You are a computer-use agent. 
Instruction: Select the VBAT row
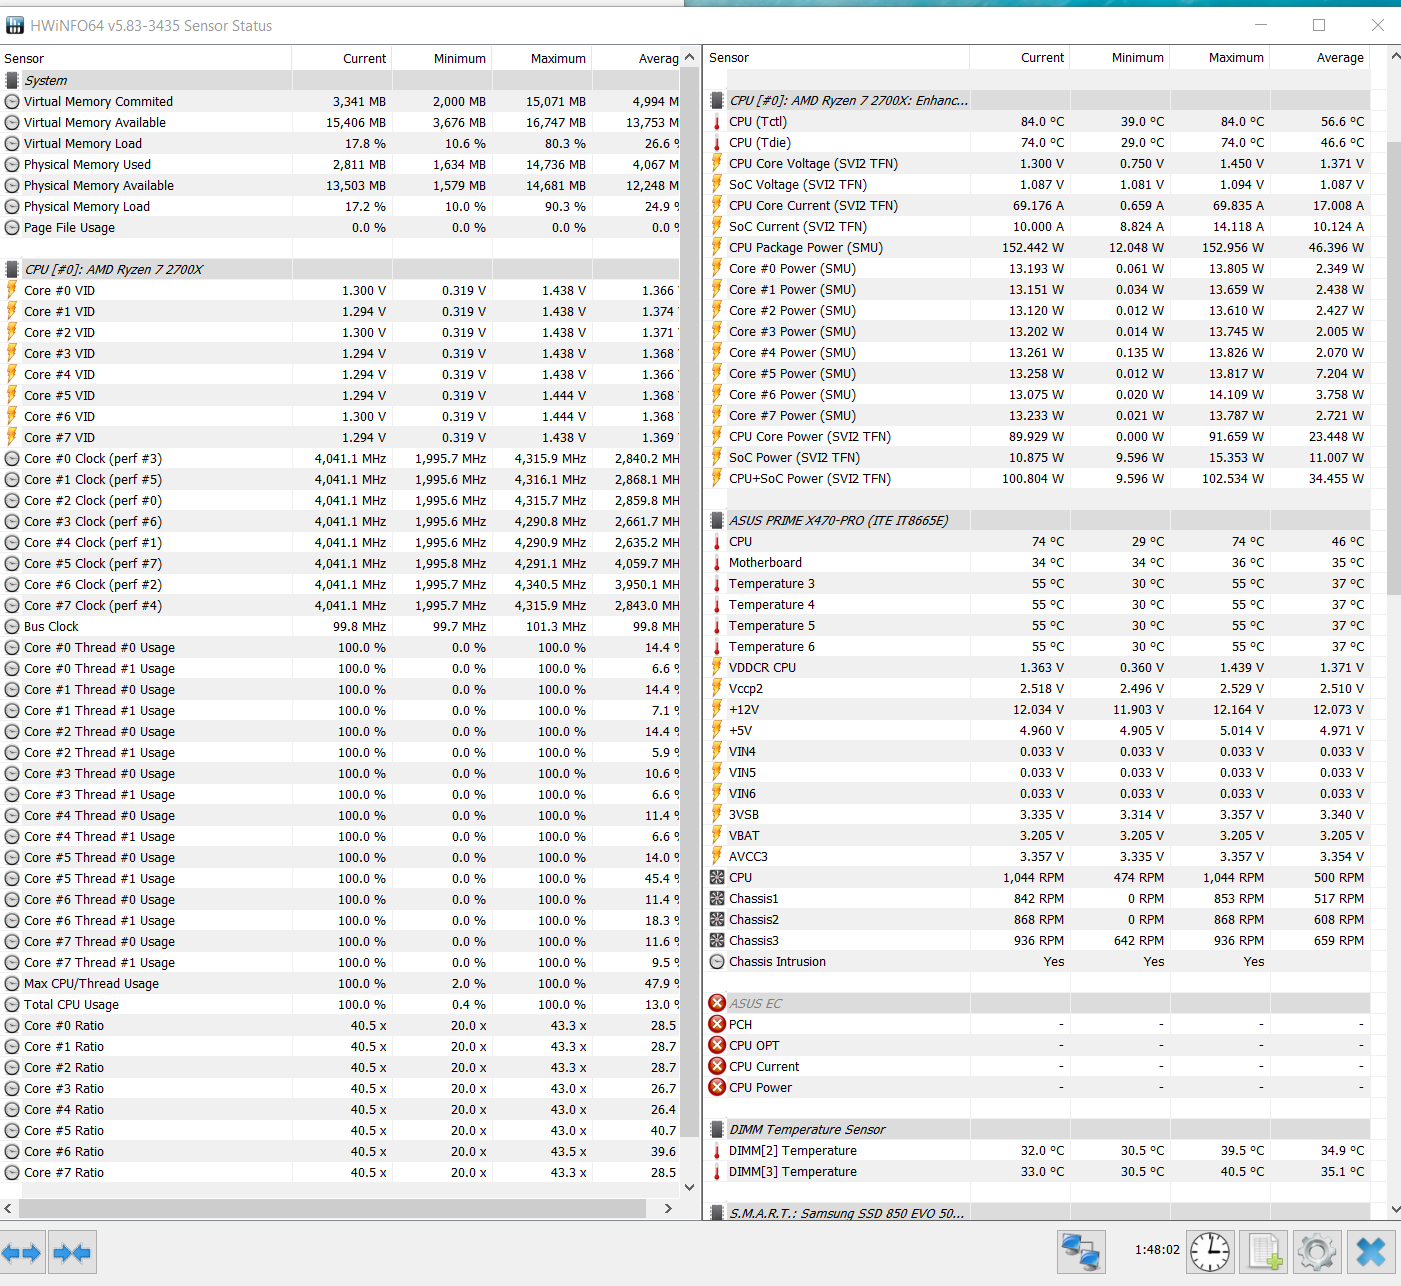1038,835
